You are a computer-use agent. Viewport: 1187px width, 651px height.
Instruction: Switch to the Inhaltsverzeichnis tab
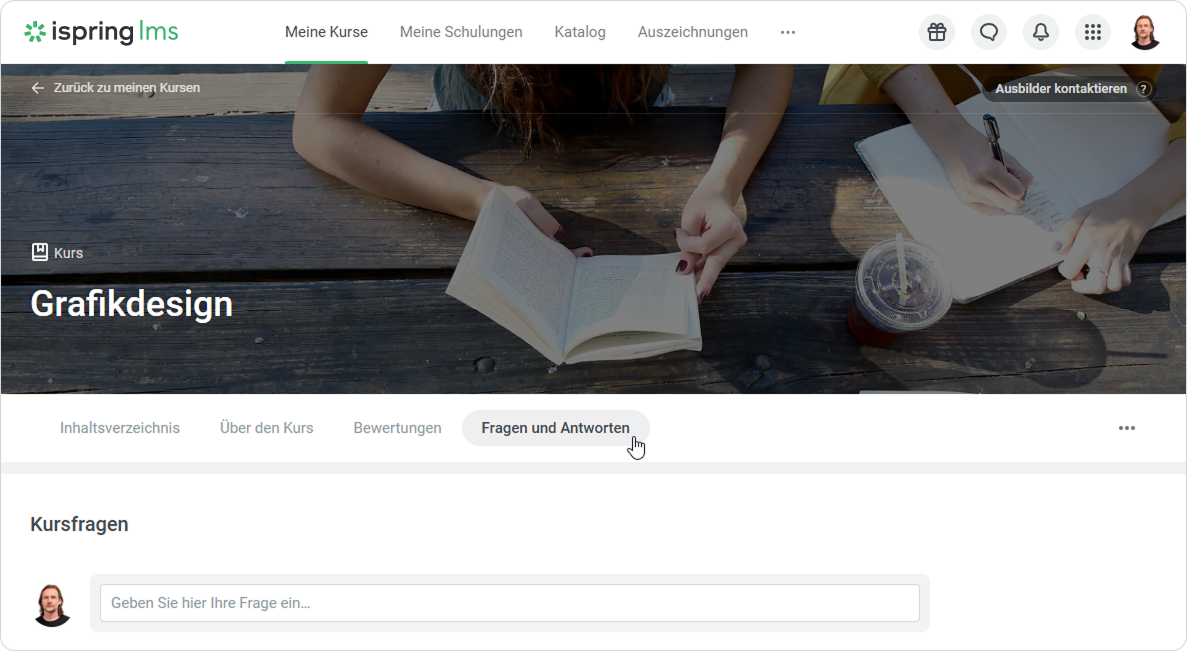point(120,428)
